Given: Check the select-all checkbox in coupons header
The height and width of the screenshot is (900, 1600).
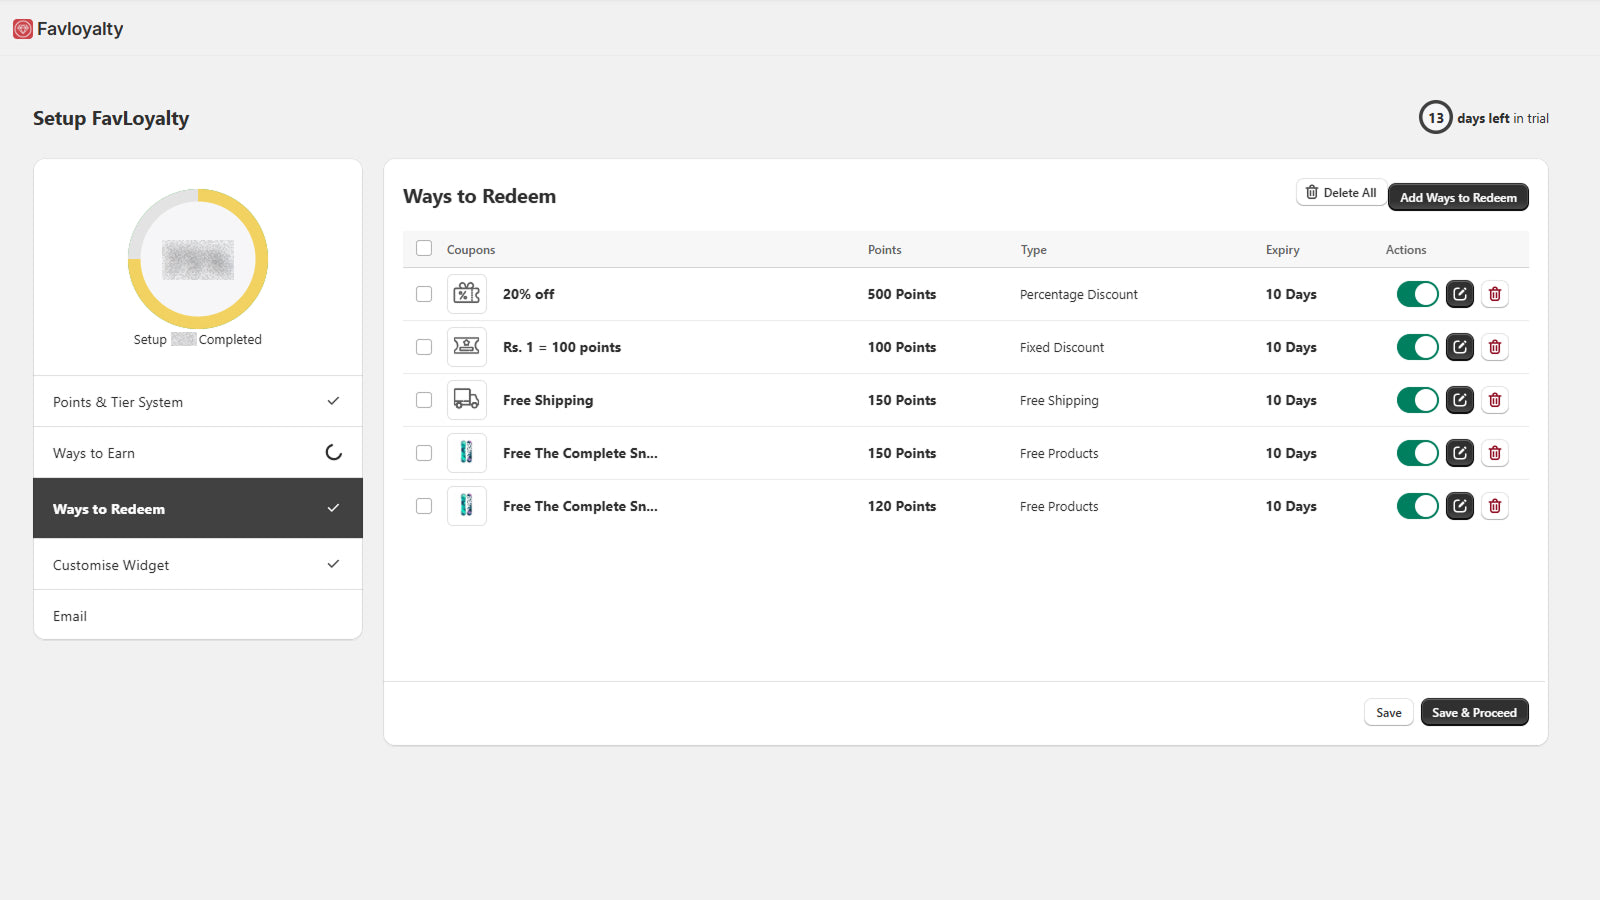Looking at the screenshot, I should tap(424, 248).
